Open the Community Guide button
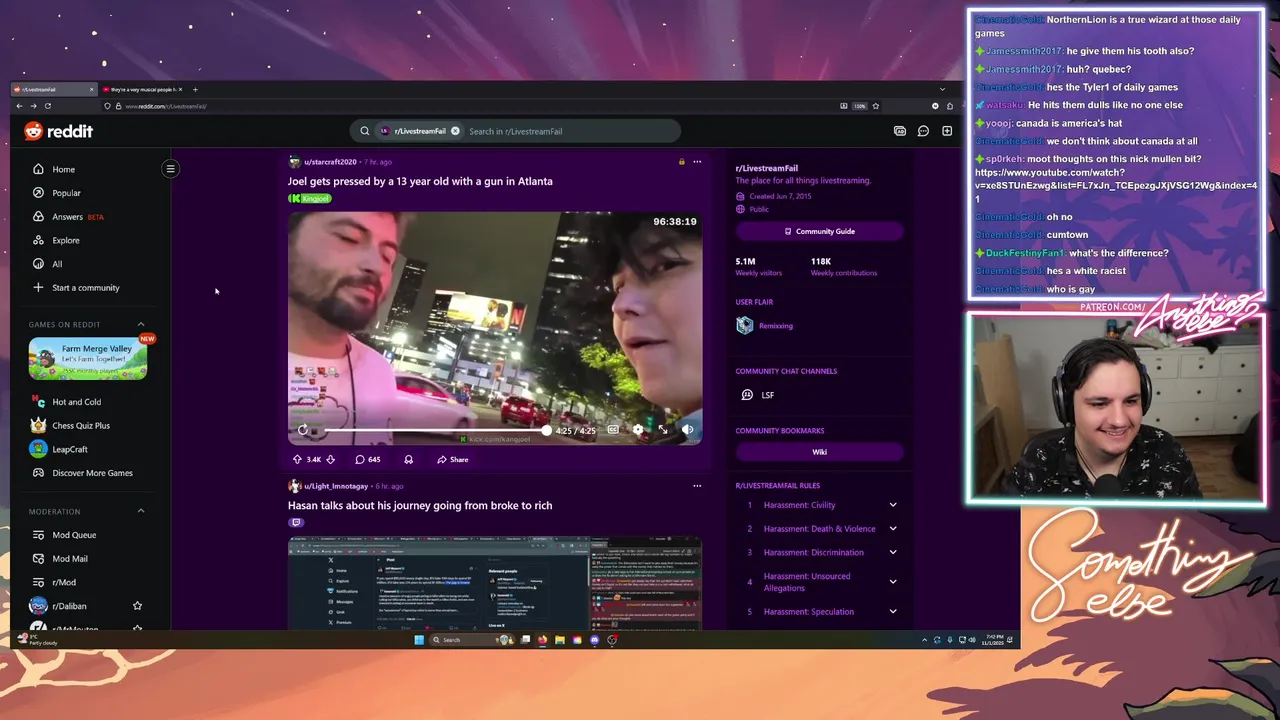Screen dimensions: 1280x720 tap(819, 231)
